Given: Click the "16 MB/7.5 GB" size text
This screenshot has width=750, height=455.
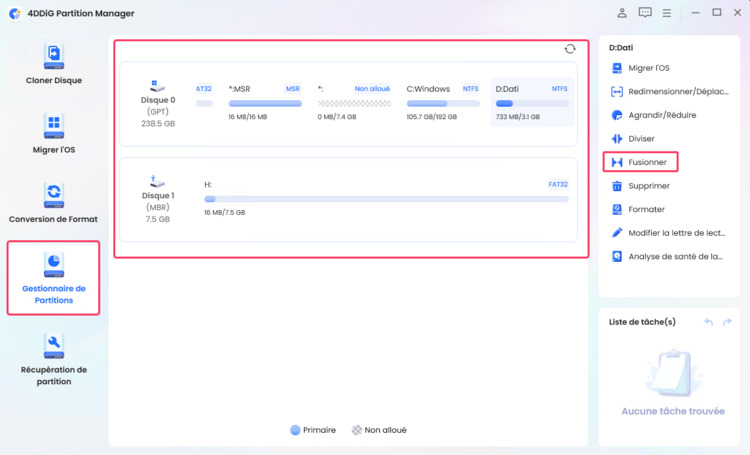Looking at the screenshot, I should (x=224, y=212).
